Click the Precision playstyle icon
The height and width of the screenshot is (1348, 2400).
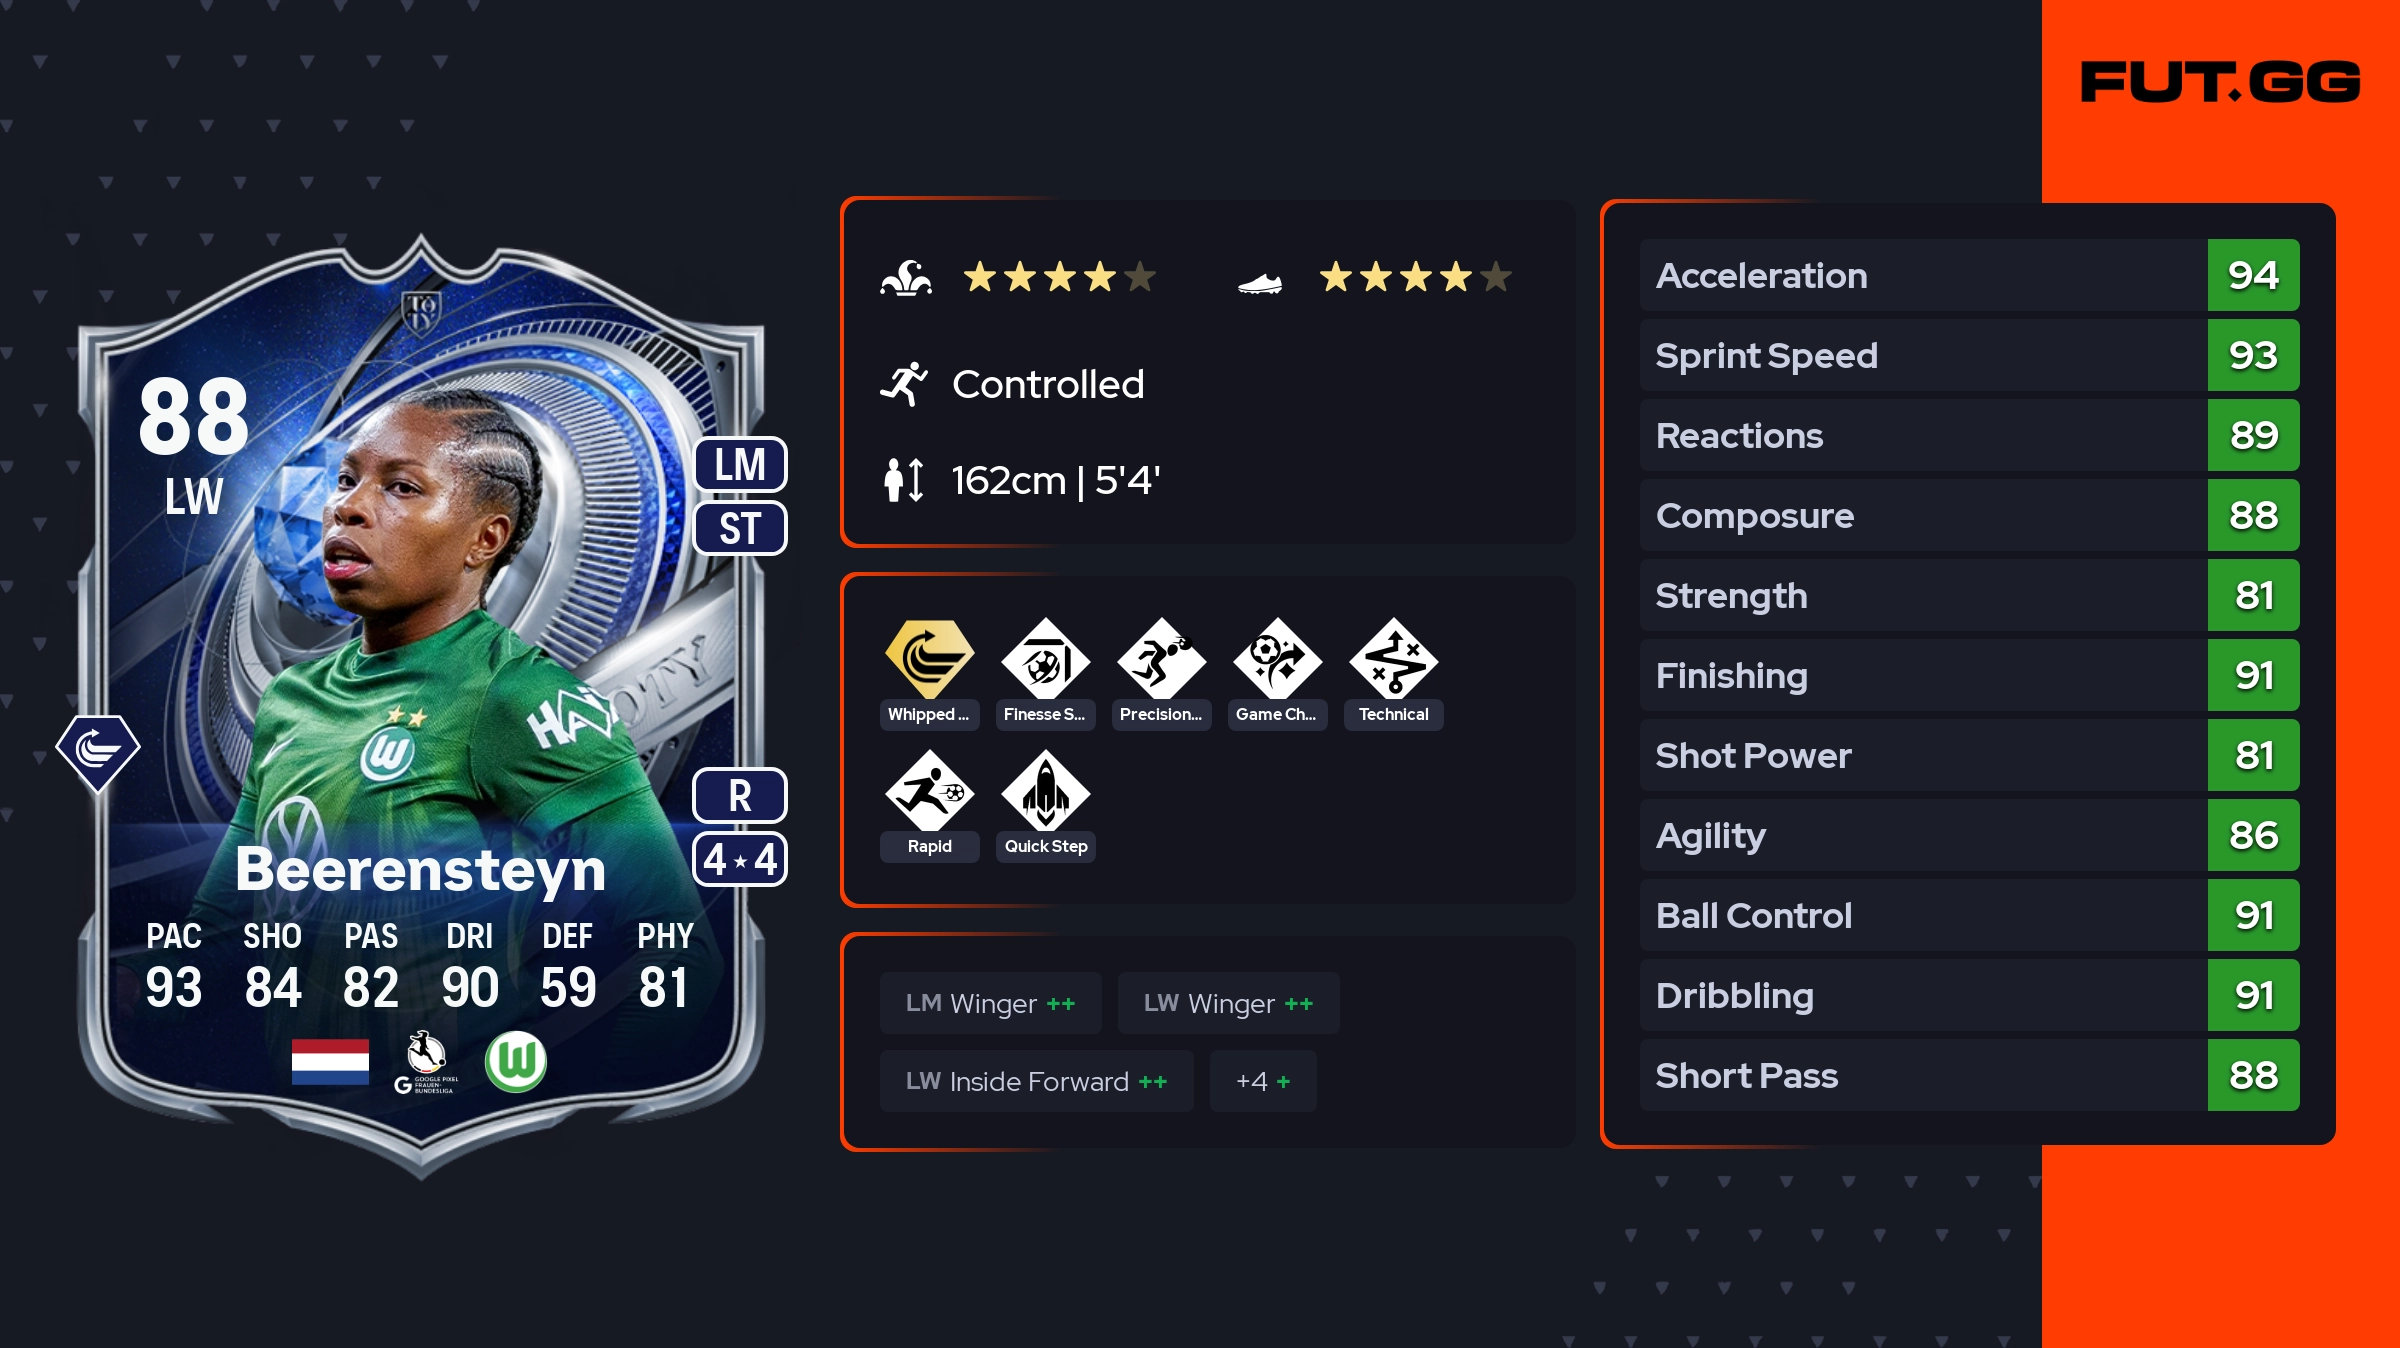1162,659
